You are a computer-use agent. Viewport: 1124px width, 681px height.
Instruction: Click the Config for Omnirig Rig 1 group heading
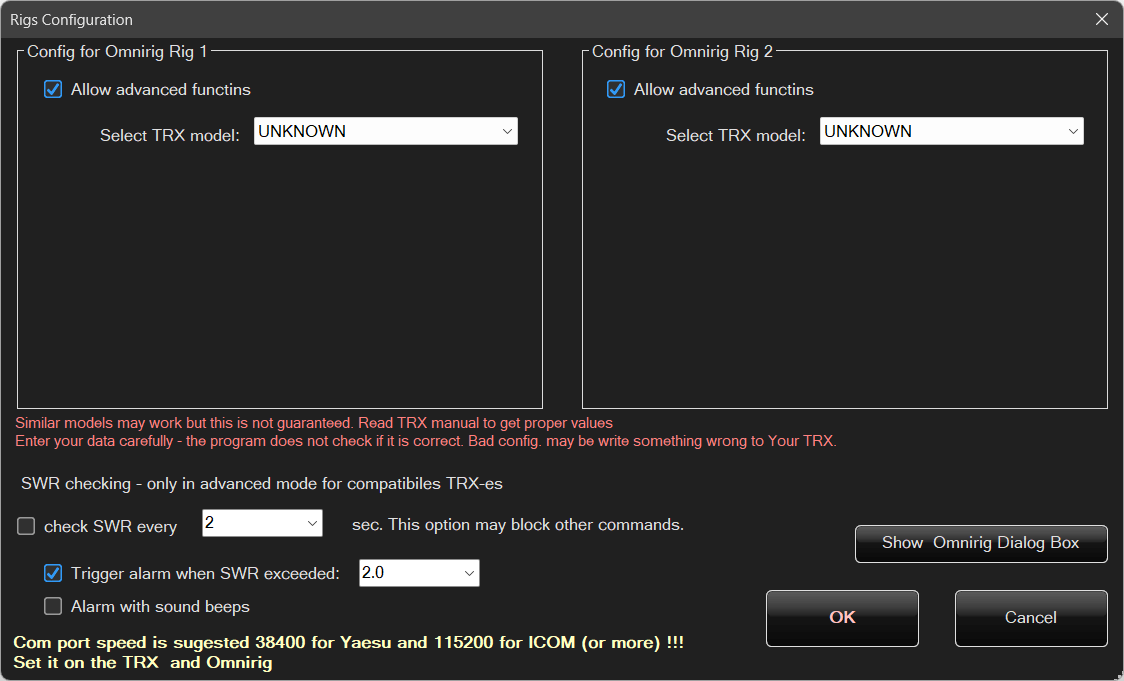point(117,51)
